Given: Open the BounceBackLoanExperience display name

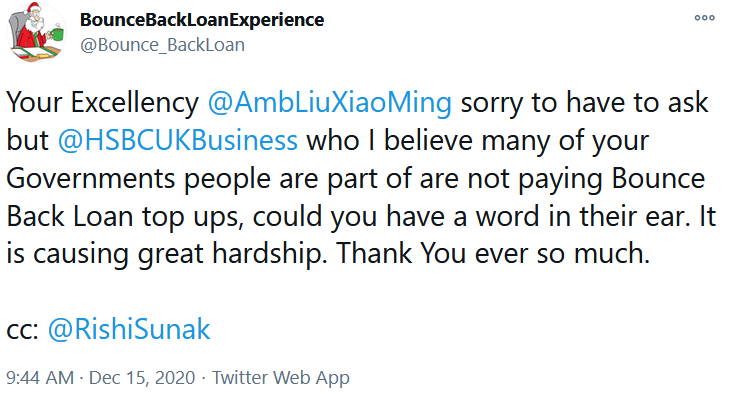Looking at the screenshot, I should pos(202,20).
